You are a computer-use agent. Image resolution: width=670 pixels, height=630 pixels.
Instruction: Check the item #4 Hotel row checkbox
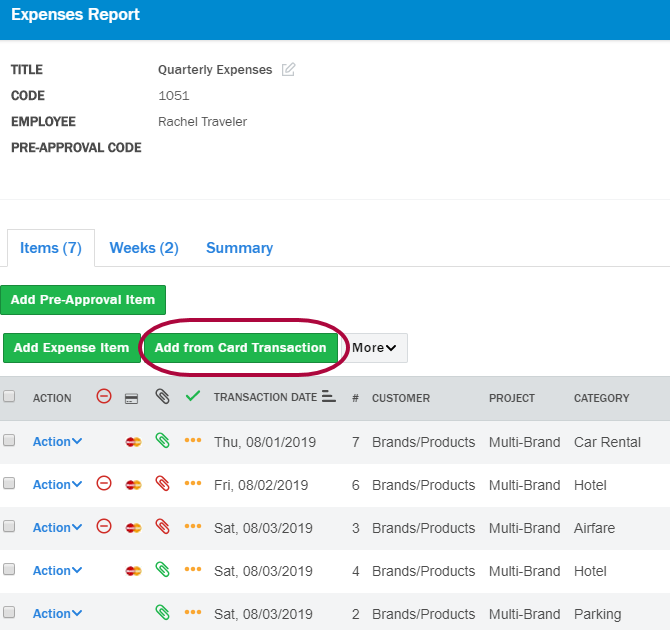pos(9,569)
